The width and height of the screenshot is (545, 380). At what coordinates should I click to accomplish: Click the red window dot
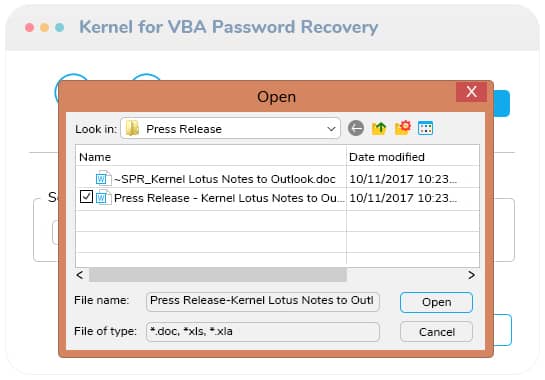click(30, 27)
